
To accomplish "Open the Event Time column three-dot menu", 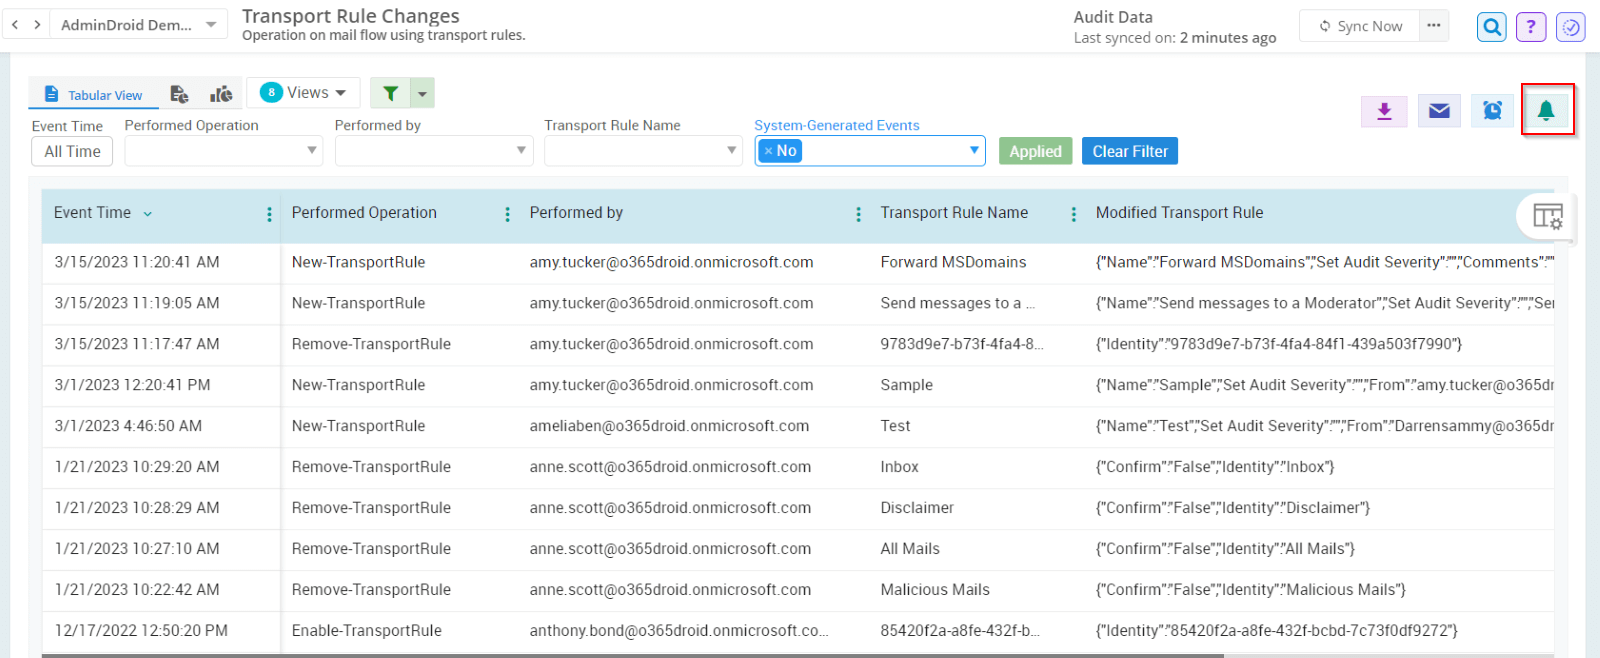I will [269, 214].
